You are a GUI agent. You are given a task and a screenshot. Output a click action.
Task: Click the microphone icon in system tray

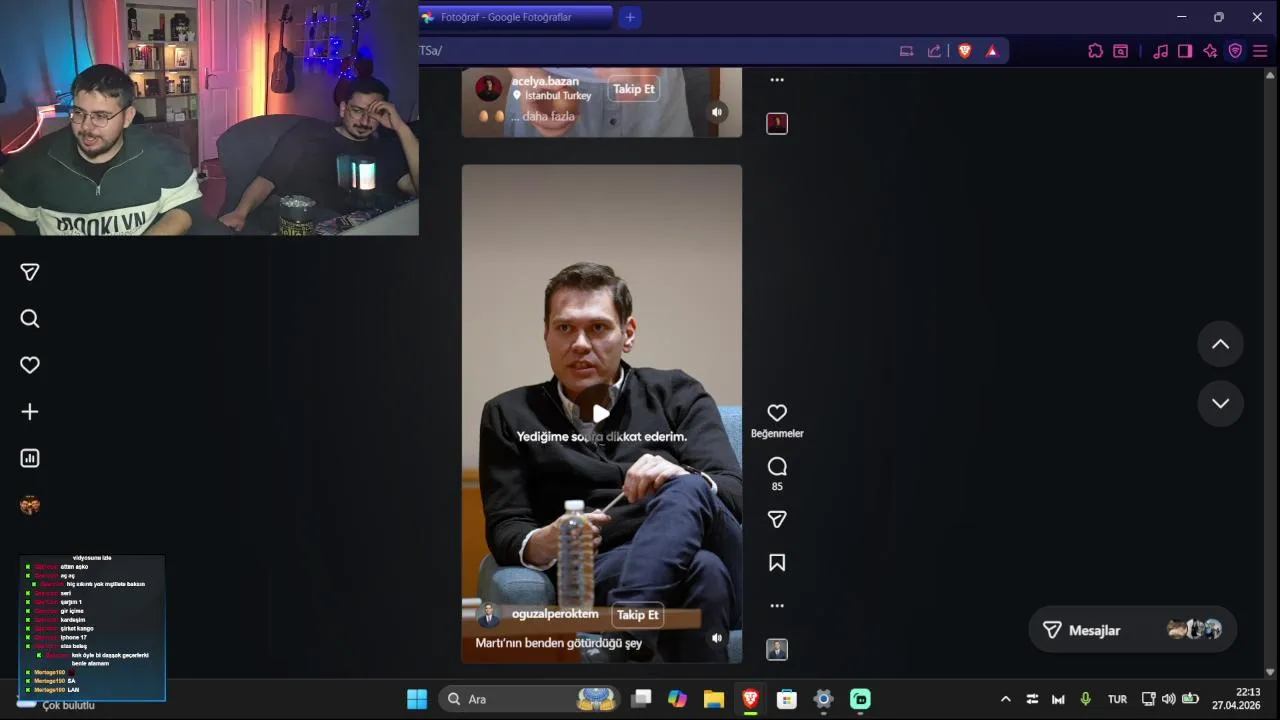(x=1086, y=699)
